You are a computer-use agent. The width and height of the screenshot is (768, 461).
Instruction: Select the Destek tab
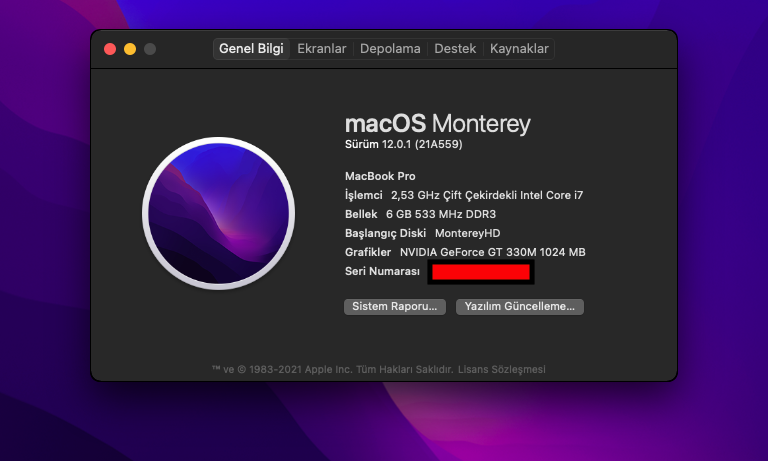pyautogui.click(x=455, y=49)
